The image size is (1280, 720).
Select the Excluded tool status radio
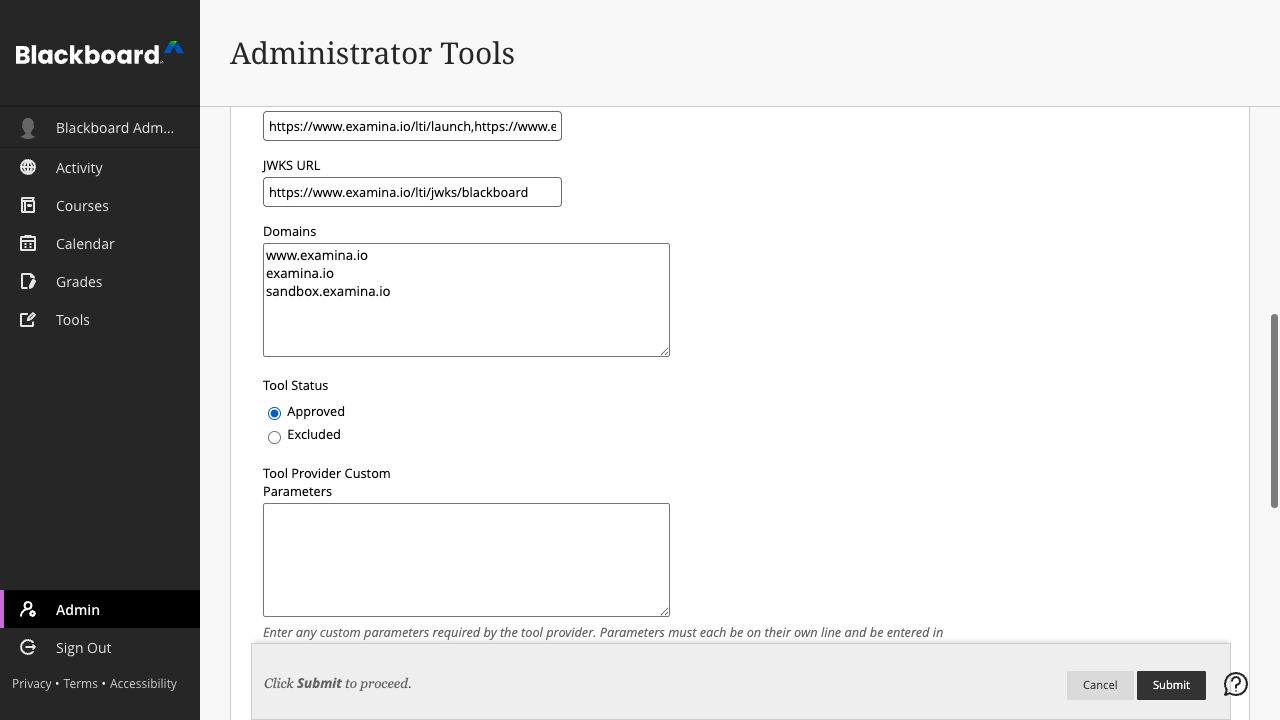[274, 437]
